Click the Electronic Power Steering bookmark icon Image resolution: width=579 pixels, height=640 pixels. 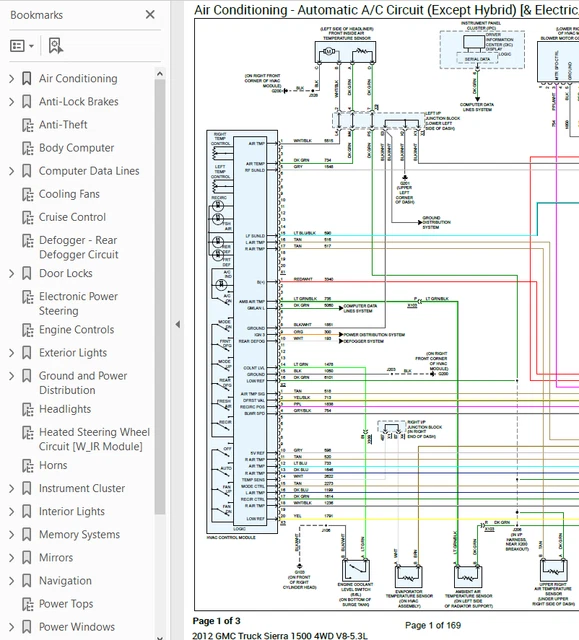27,297
